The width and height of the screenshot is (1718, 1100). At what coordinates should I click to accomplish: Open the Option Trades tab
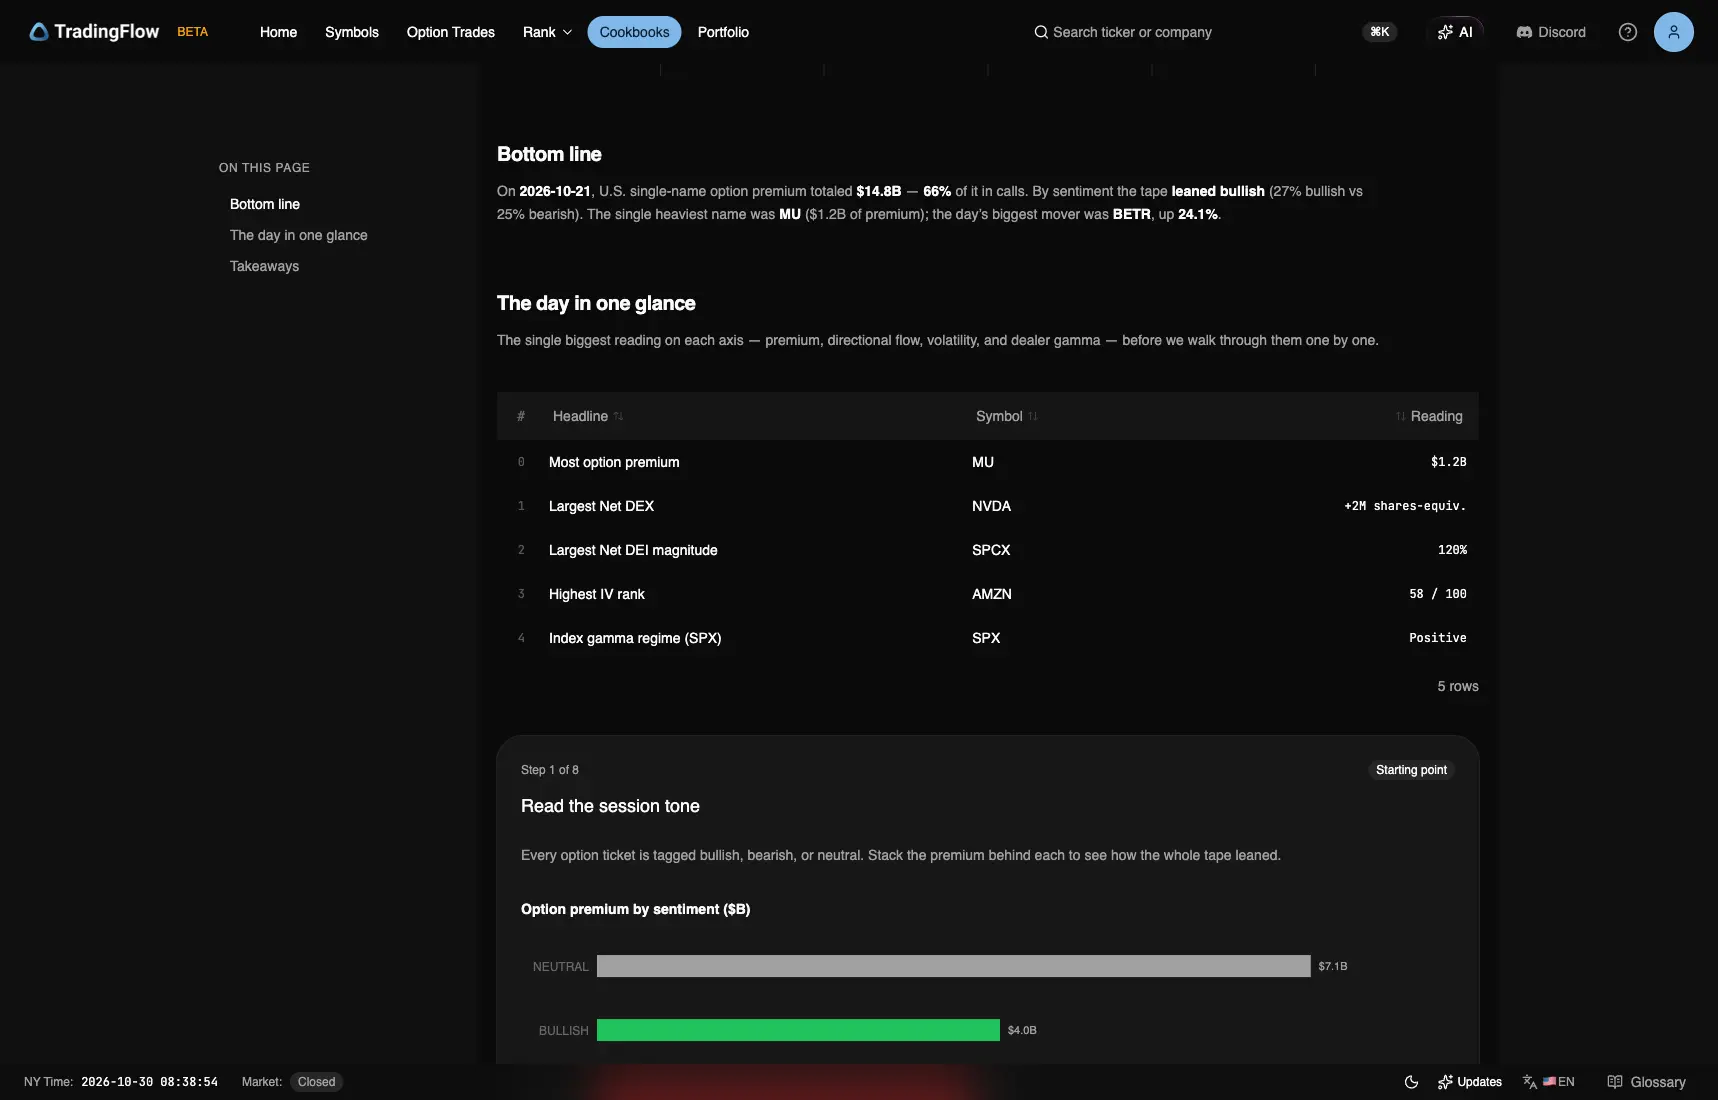(450, 32)
